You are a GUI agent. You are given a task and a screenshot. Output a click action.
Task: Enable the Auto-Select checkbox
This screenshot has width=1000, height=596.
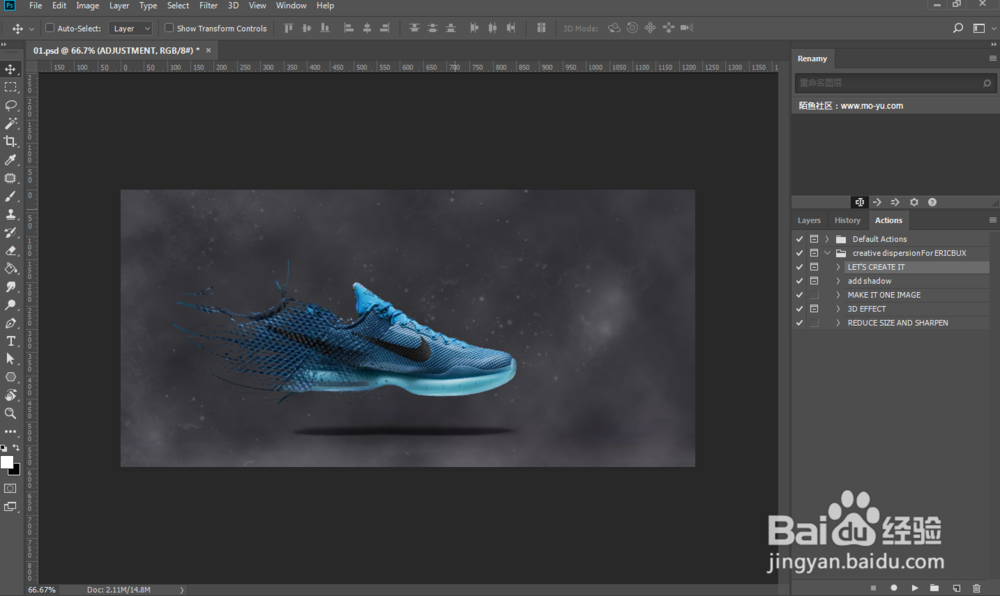[50, 28]
